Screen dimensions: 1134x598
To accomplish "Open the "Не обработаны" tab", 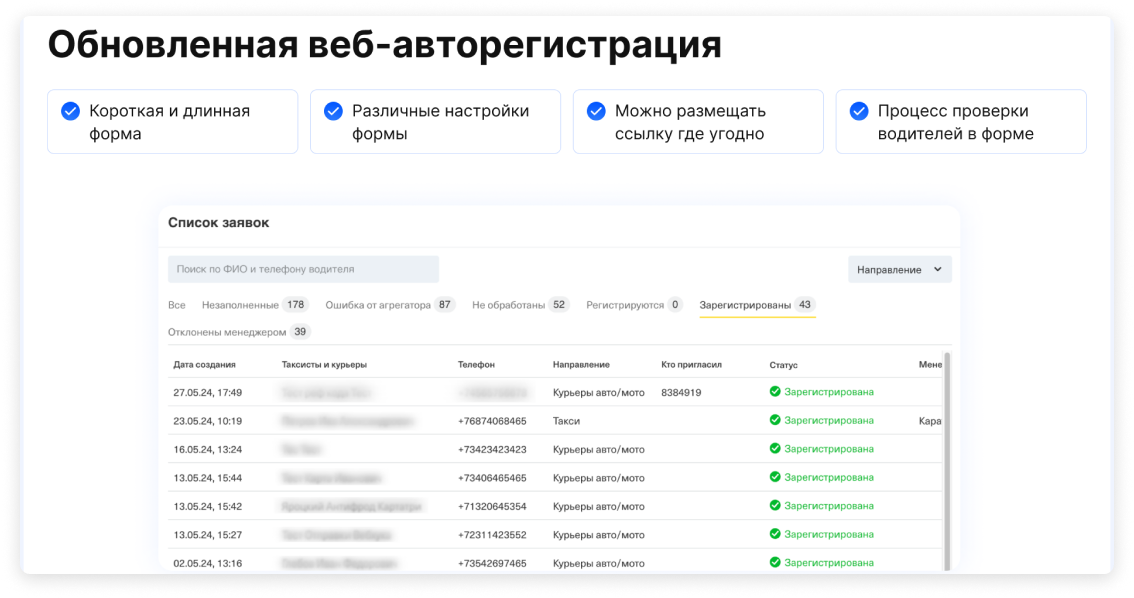I will pos(508,305).
